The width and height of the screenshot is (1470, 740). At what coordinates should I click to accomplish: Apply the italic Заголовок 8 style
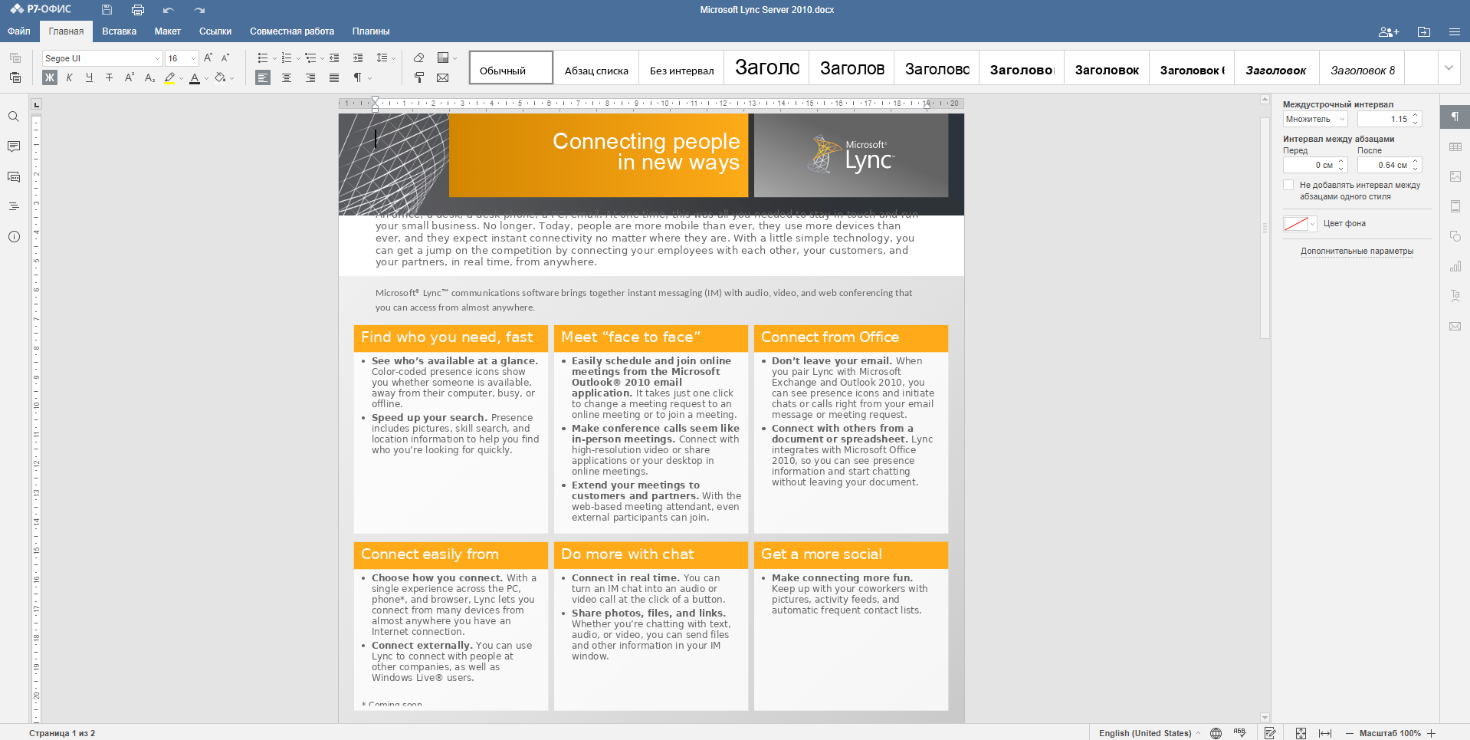pyautogui.click(x=1362, y=68)
